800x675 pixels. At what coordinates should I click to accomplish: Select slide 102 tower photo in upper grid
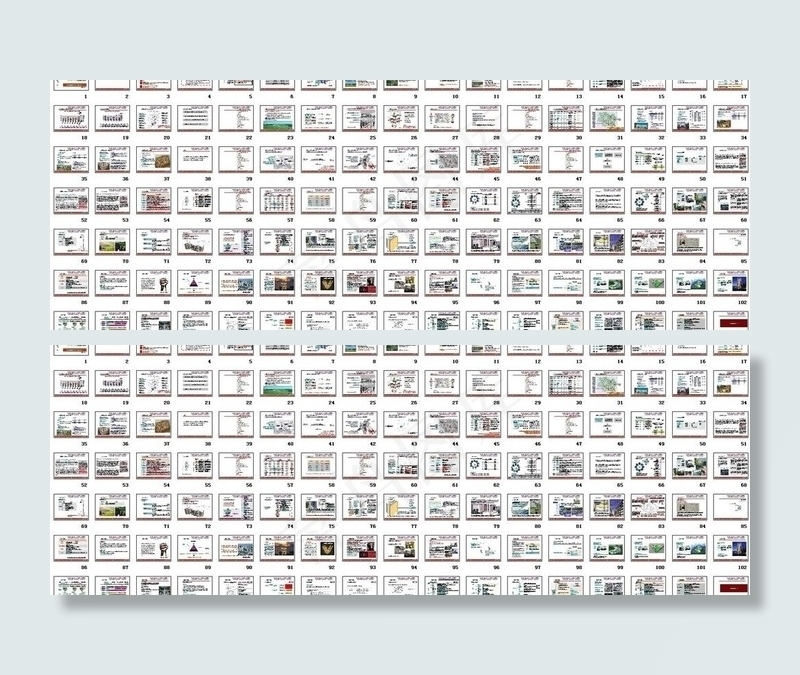(729, 282)
